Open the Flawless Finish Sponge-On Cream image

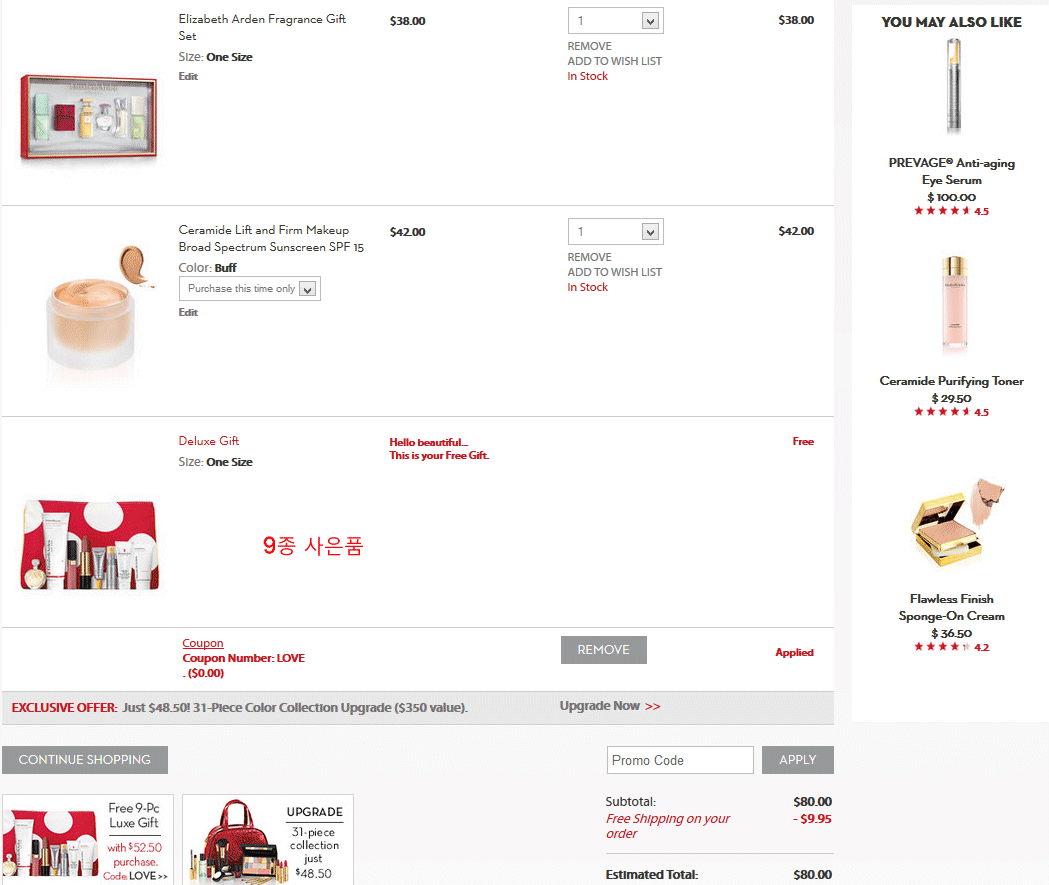click(x=957, y=522)
